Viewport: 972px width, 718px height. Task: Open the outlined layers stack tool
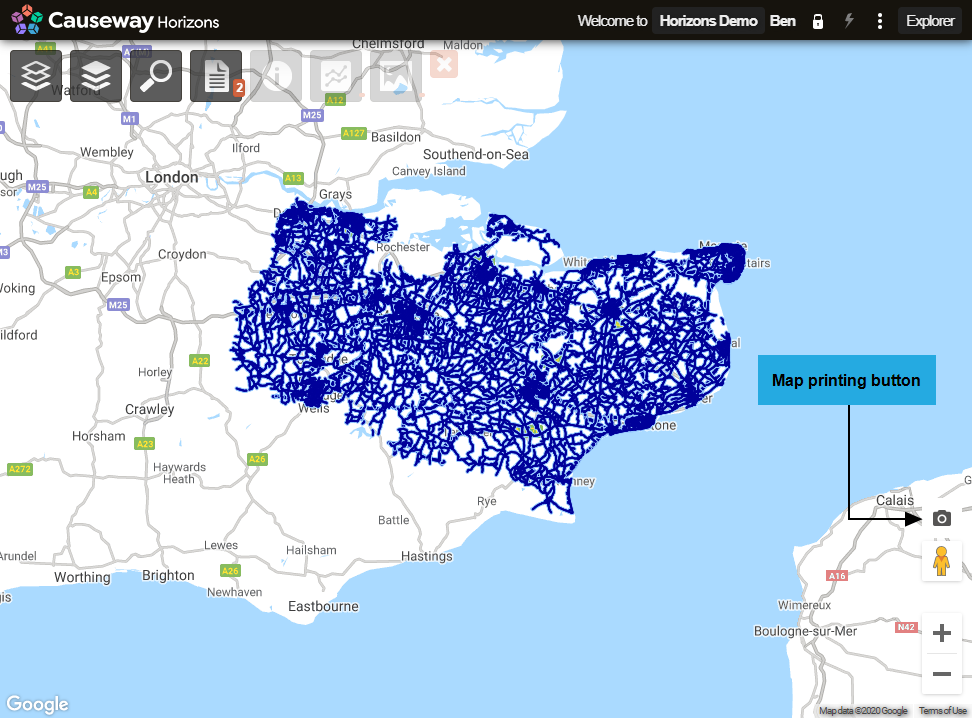pos(36,76)
